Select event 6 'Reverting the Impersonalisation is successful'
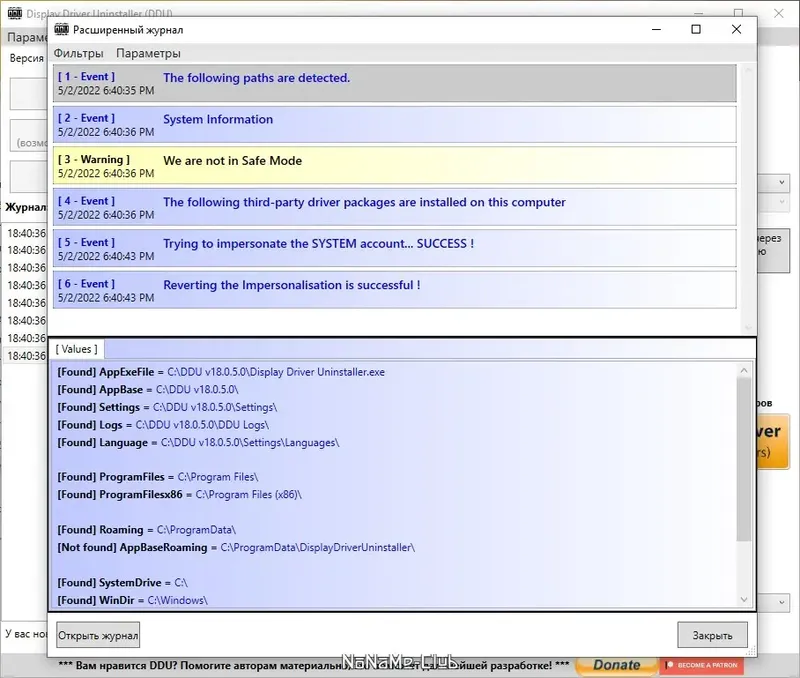Screen dimensions: 800x678 394,290
